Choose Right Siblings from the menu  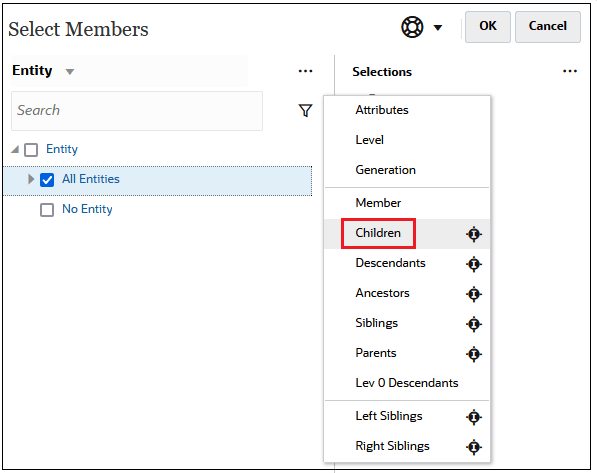click(392, 446)
